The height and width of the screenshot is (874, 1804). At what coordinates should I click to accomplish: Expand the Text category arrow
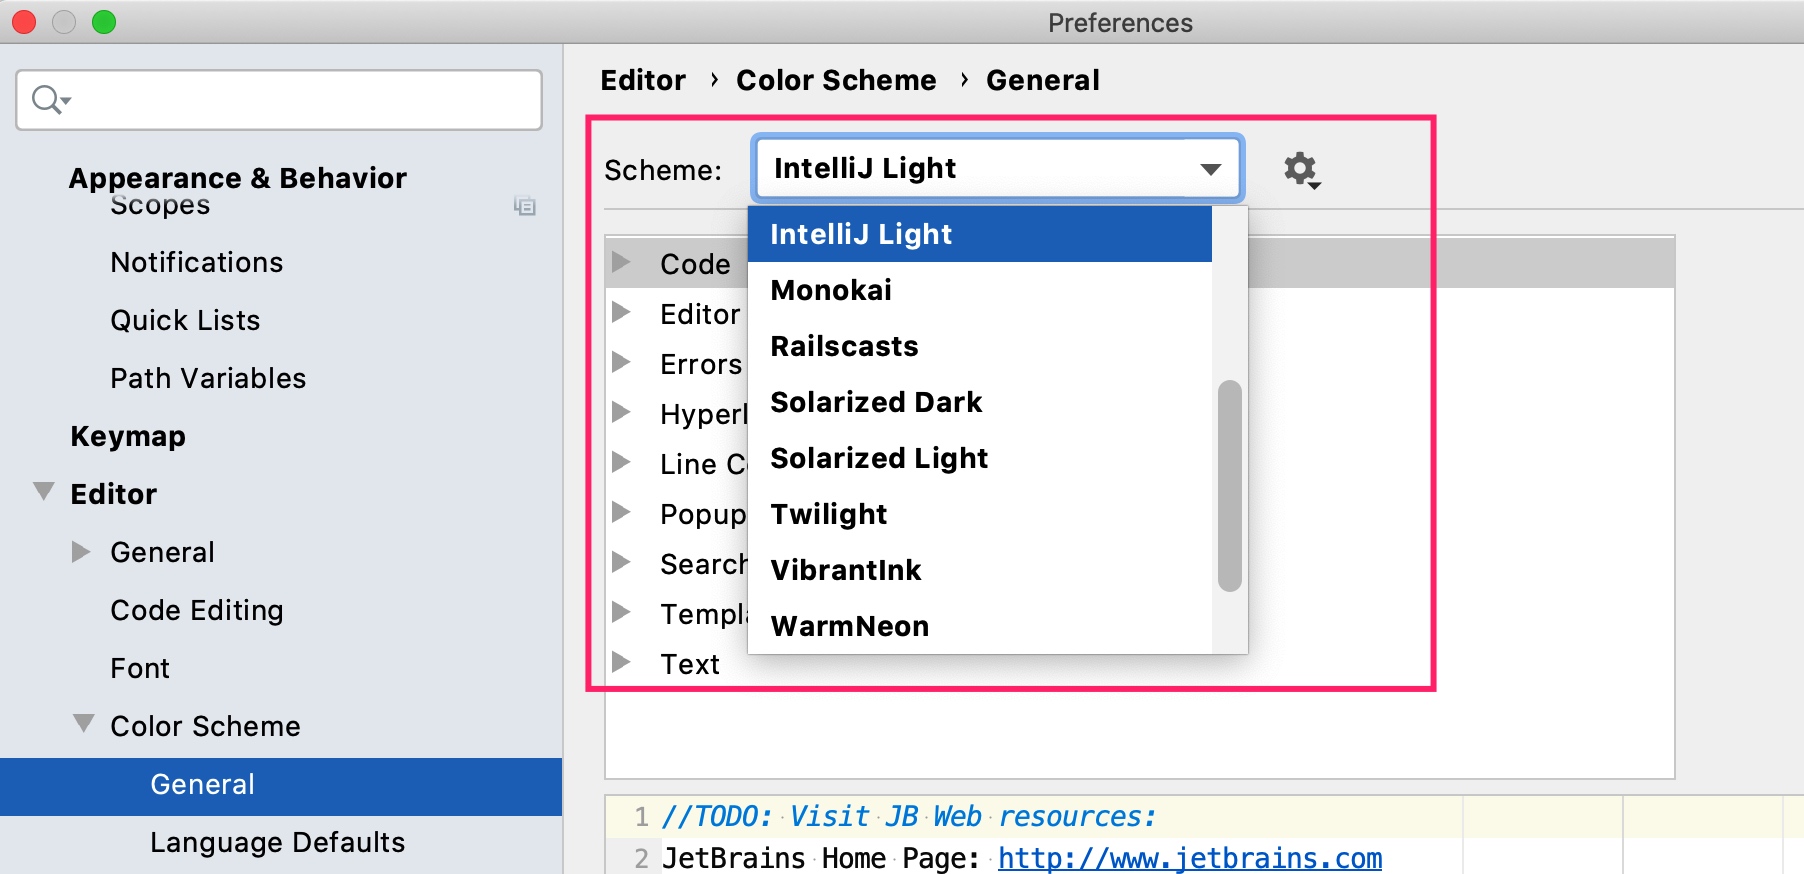621,662
